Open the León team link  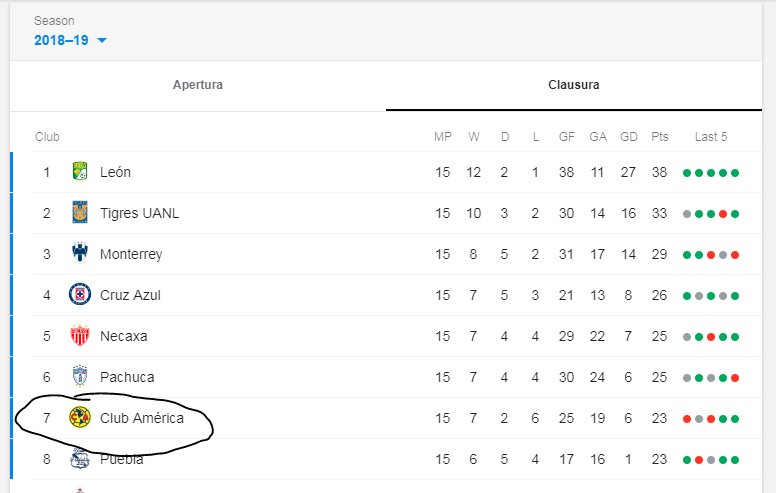click(115, 172)
